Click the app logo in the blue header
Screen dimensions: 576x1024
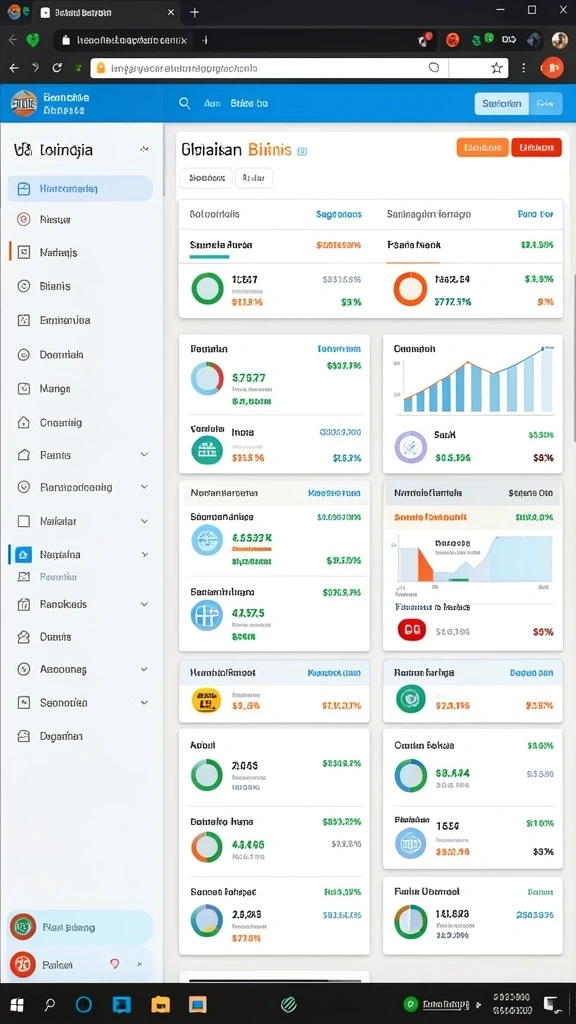coord(24,103)
